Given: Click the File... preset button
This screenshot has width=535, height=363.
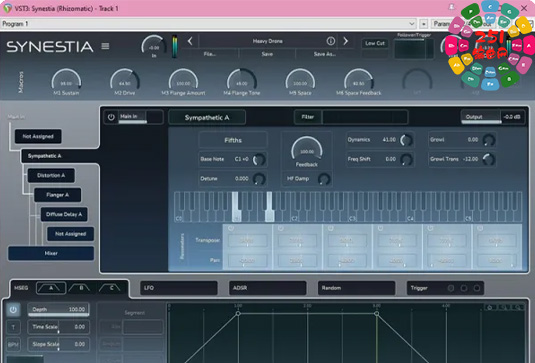Looking at the screenshot, I should coord(209,54).
